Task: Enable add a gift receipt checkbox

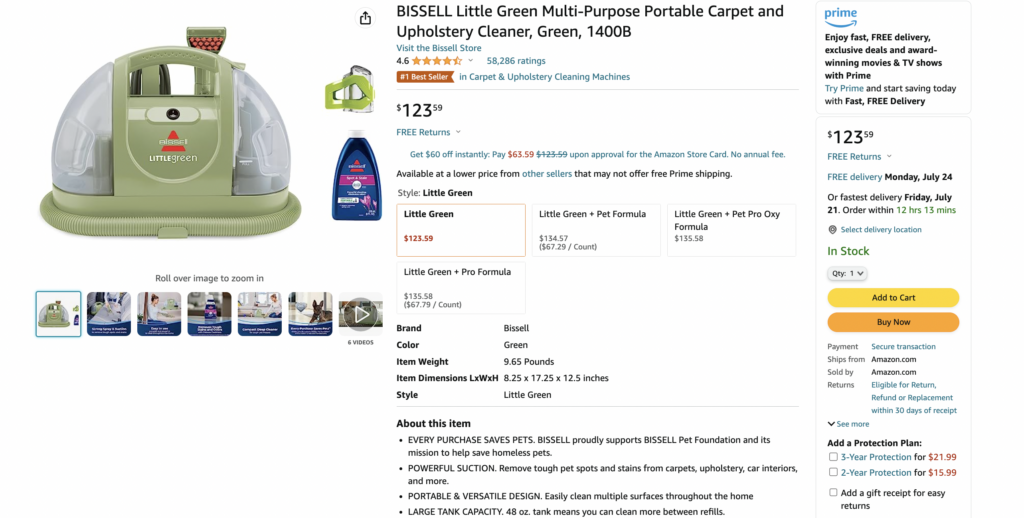Action: (x=833, y=493)
